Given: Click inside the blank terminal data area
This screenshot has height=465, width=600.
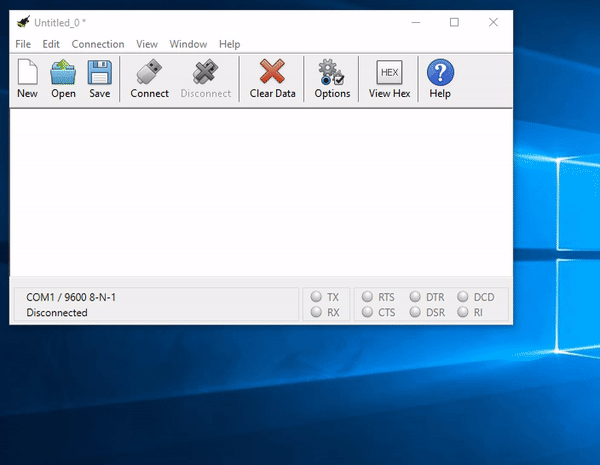Looking at the screenshot, I should [260, 190].
